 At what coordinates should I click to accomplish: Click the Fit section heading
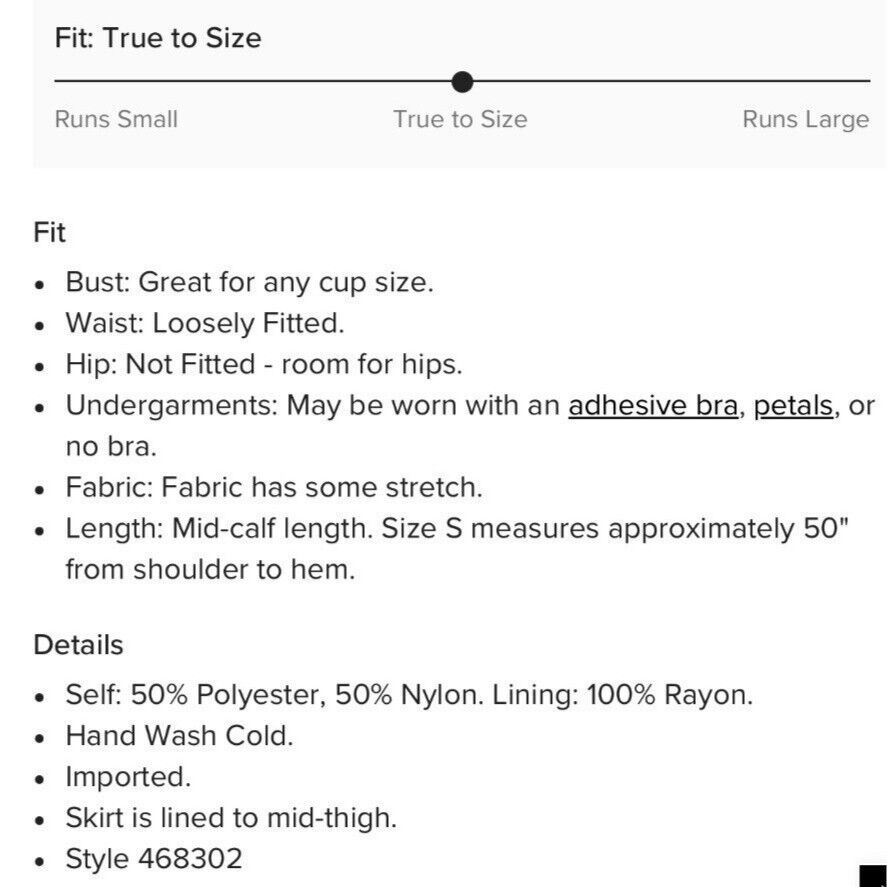tap(49, 232)
